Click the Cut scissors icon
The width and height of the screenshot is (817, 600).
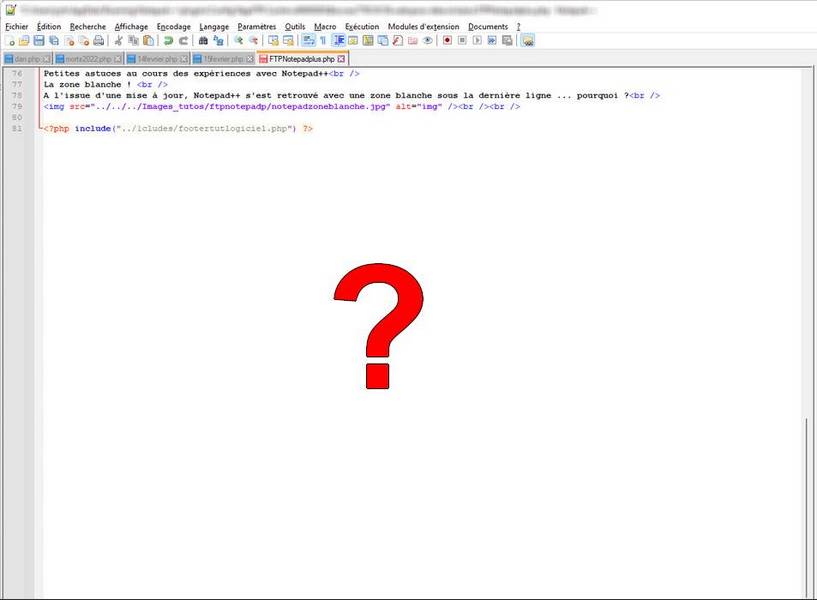(x=119, y=41)
